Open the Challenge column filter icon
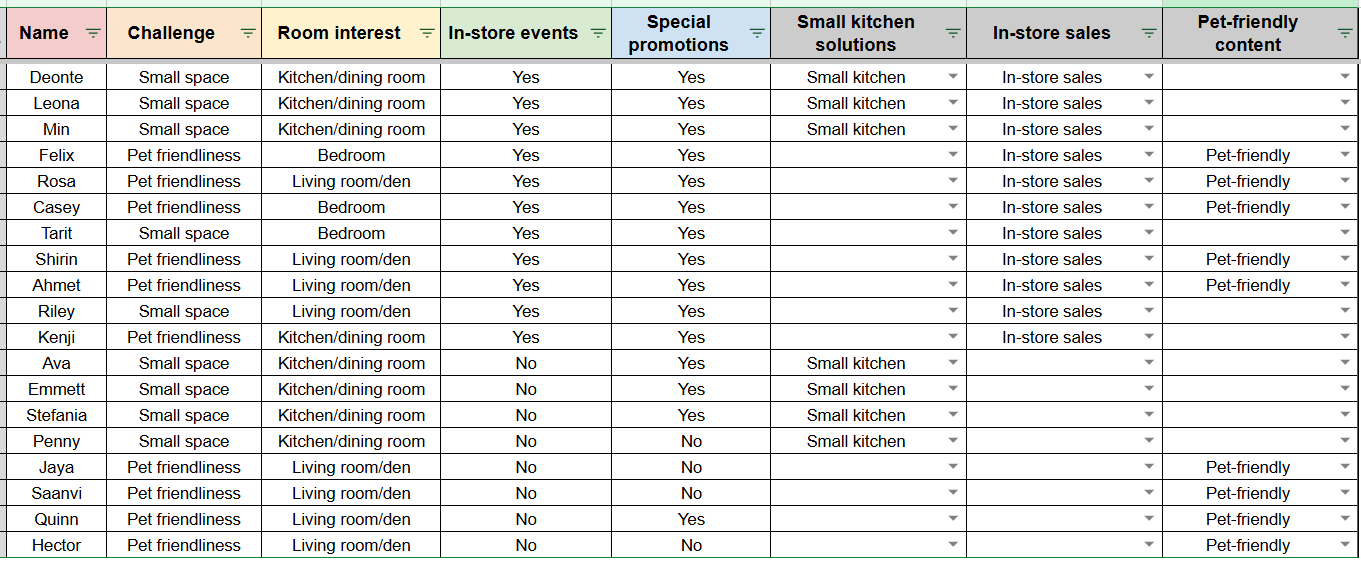 [x=248, y=33]
